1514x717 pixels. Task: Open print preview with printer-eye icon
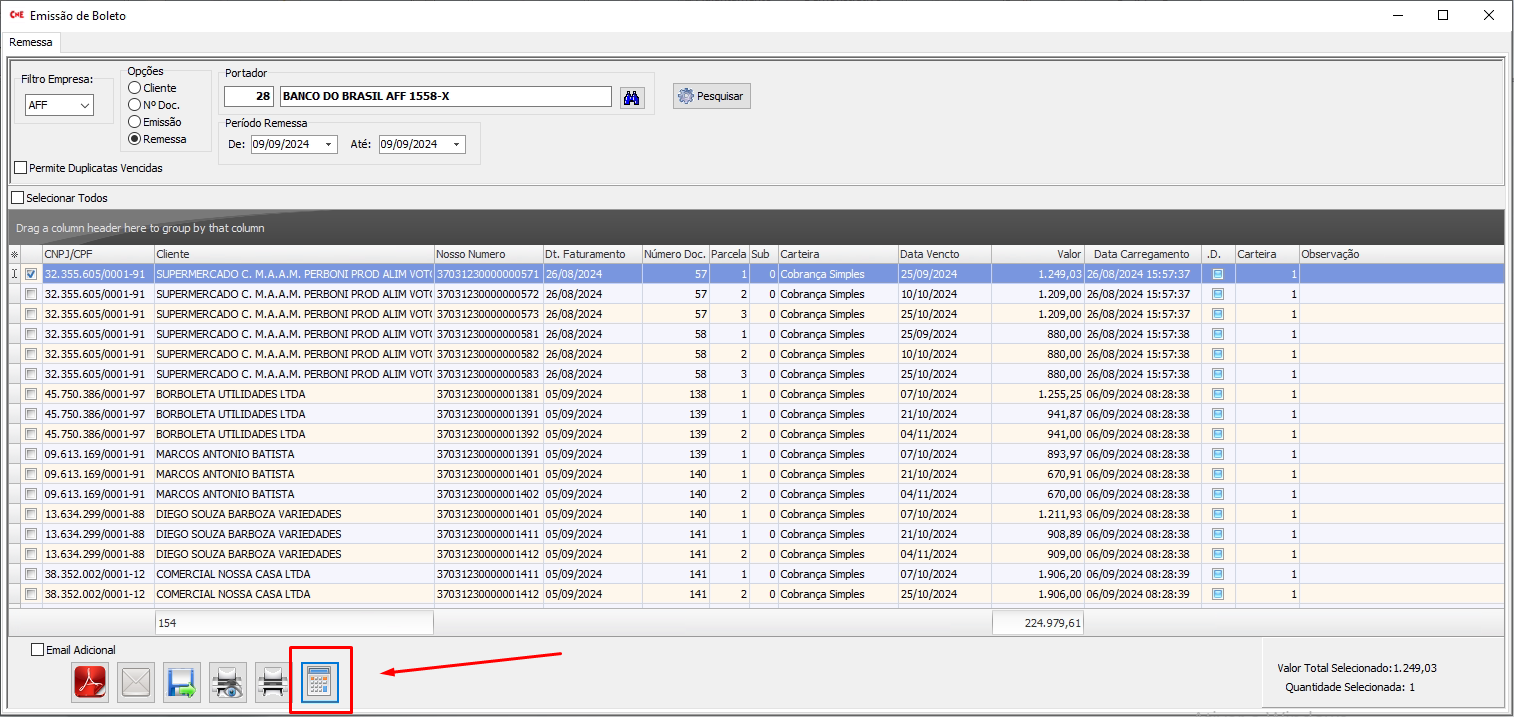point(228,682)
